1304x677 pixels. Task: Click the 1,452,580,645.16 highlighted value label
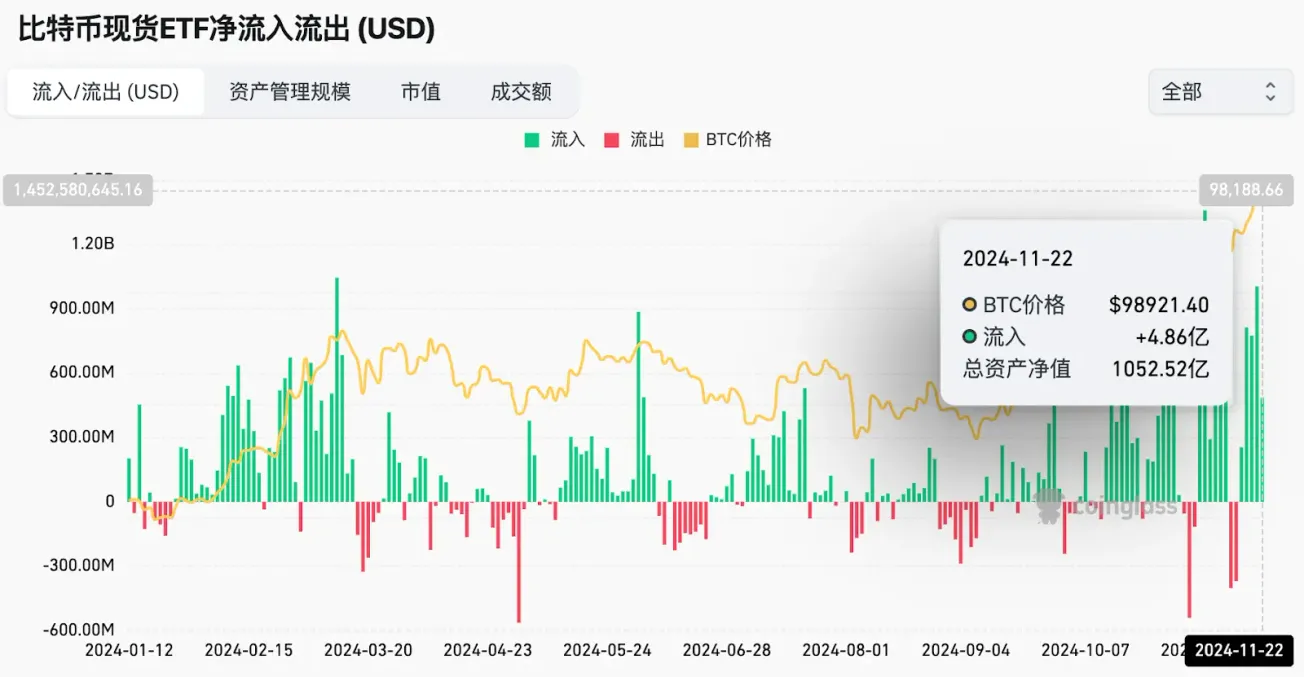click(78, 190)
